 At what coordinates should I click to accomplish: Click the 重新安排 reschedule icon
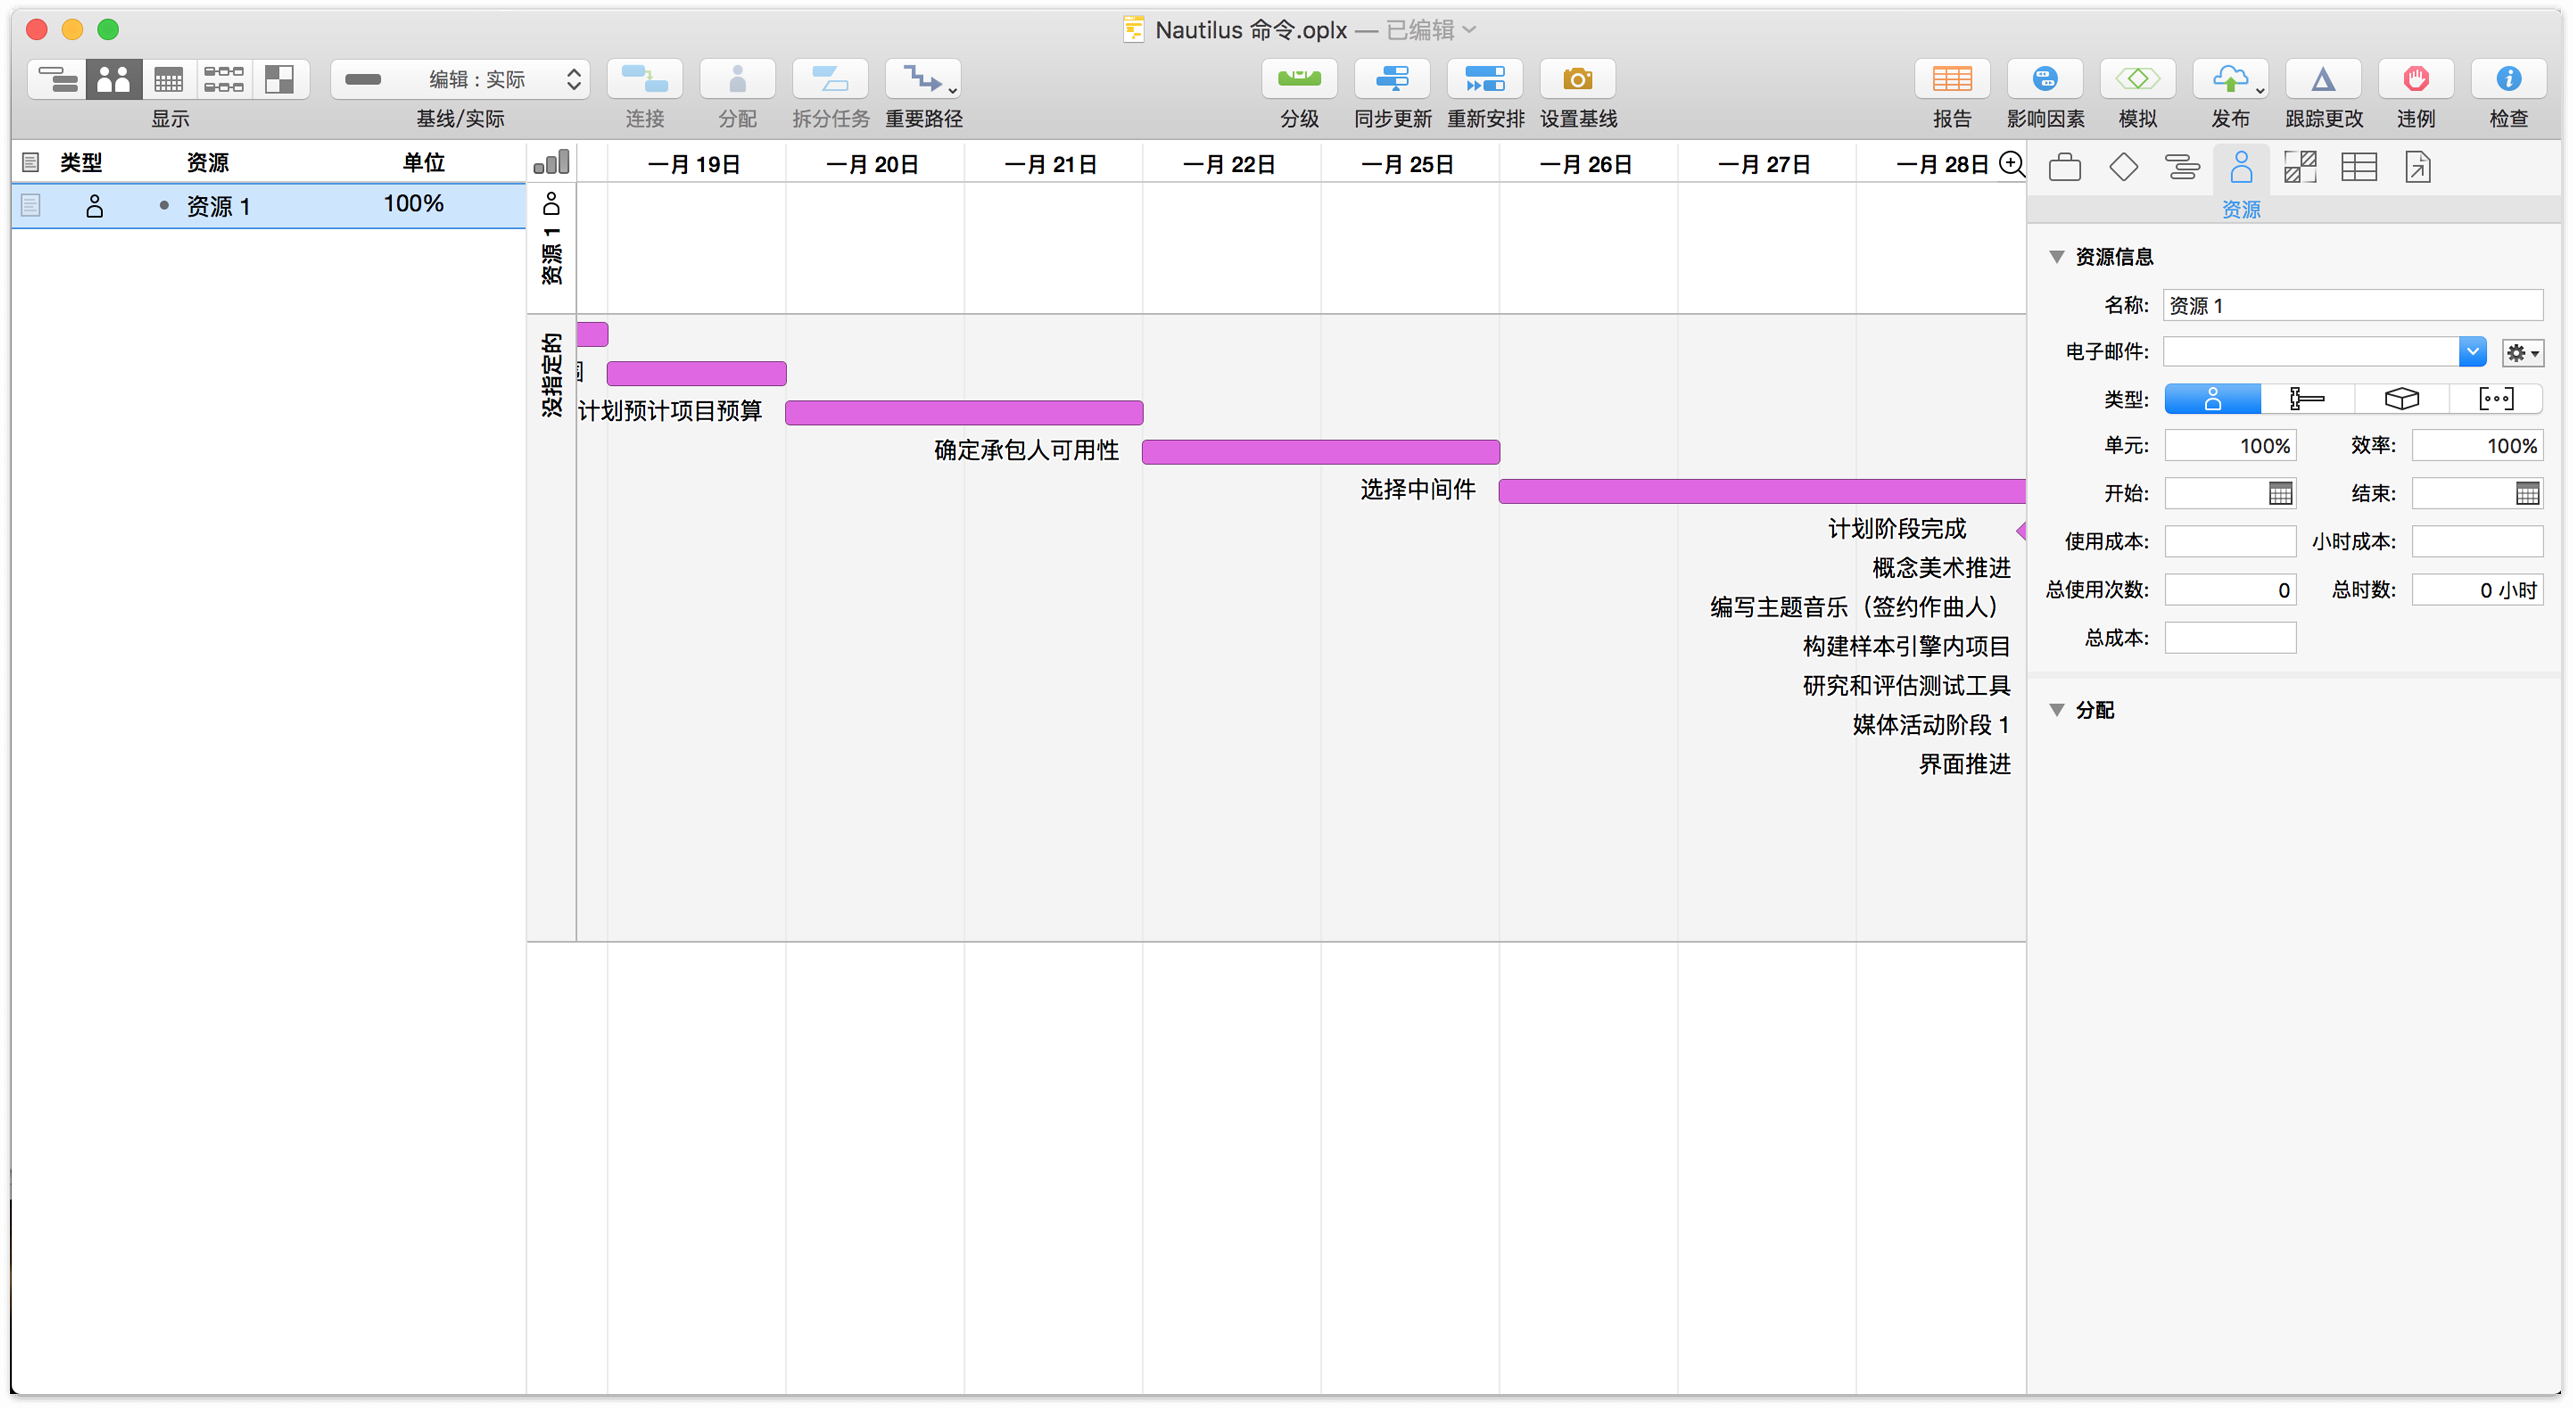coord(1484,80)
